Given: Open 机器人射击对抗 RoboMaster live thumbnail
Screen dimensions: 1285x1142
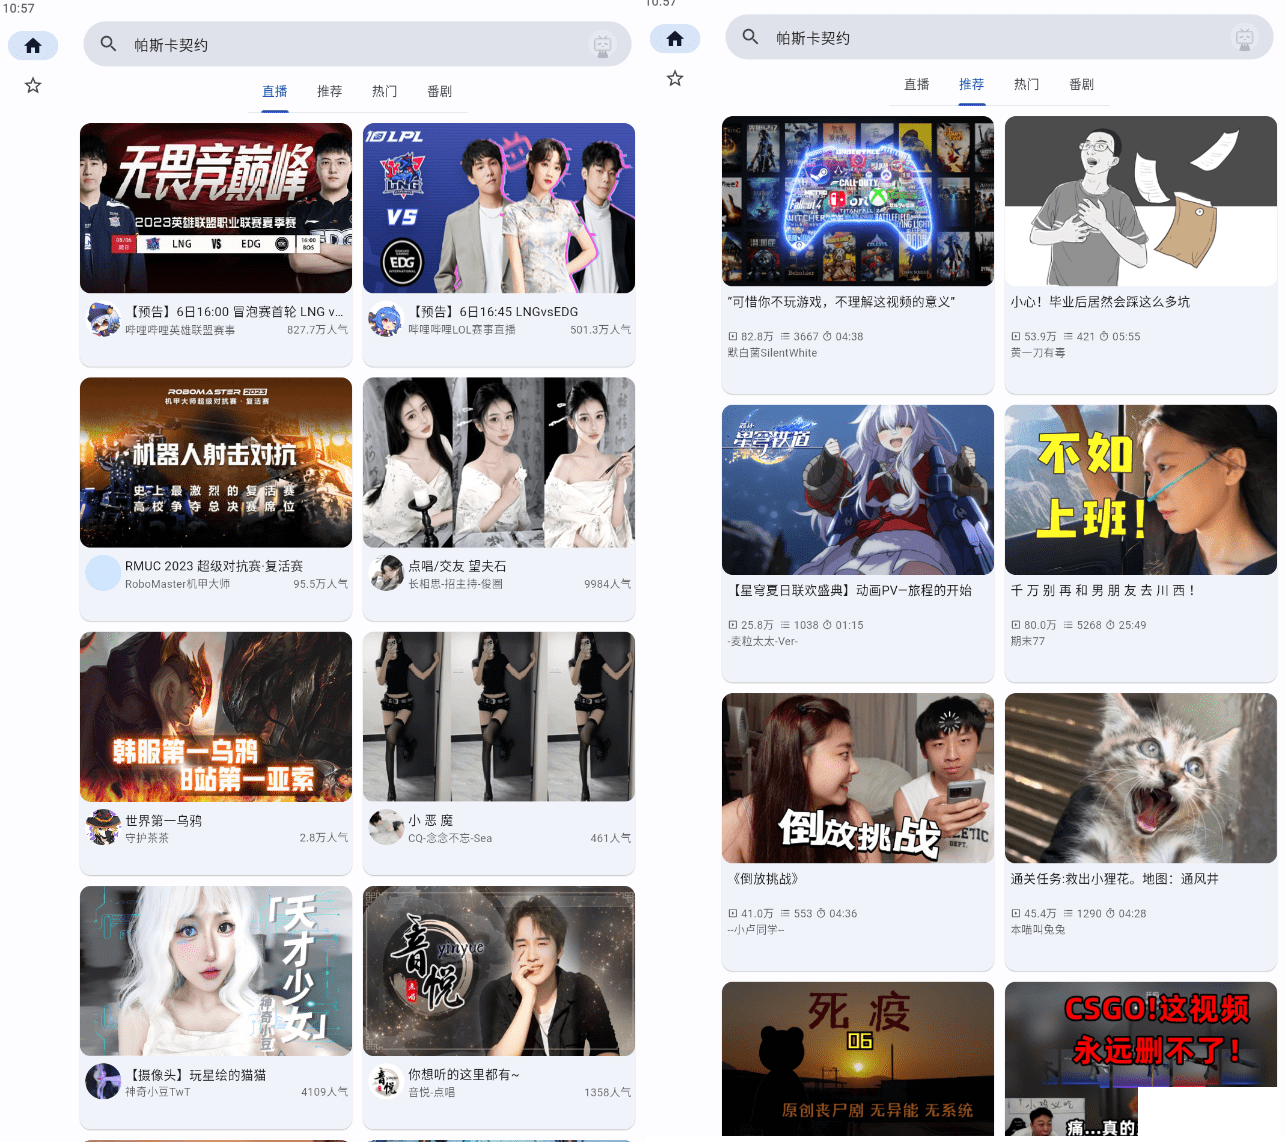Looking at the screenshot, I should (216, 462).
